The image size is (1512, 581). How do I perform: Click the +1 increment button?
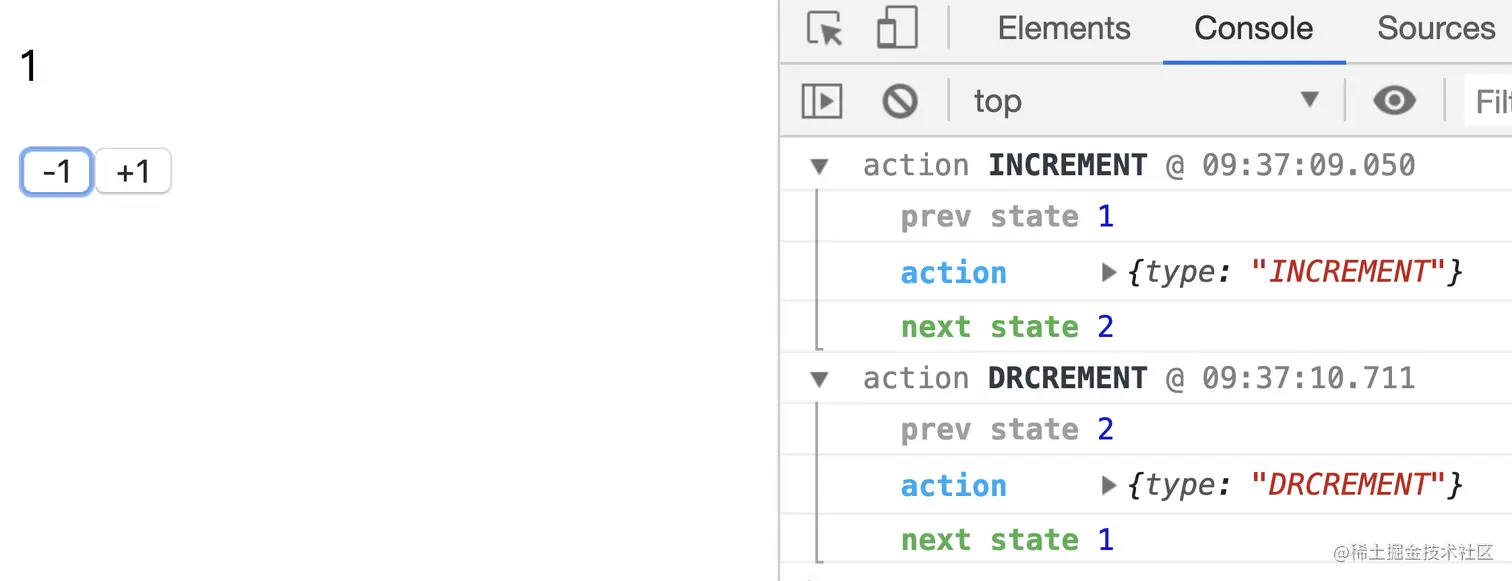point(133,171)
